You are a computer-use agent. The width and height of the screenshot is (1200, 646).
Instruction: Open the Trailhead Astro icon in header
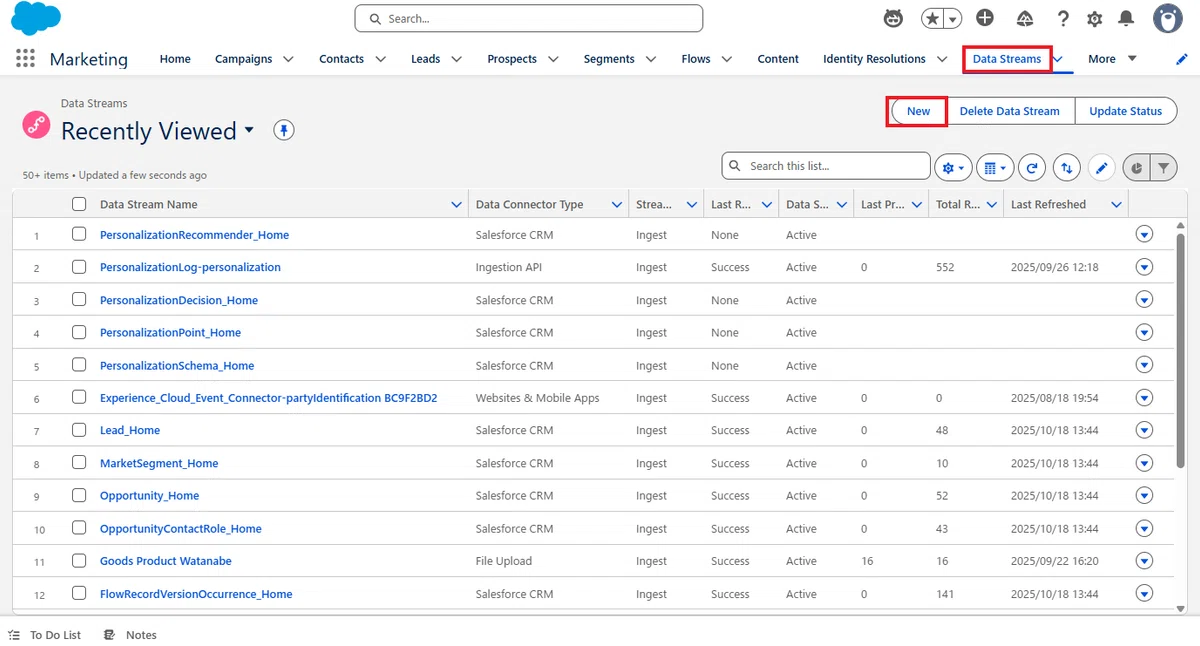tap(894, 18)
